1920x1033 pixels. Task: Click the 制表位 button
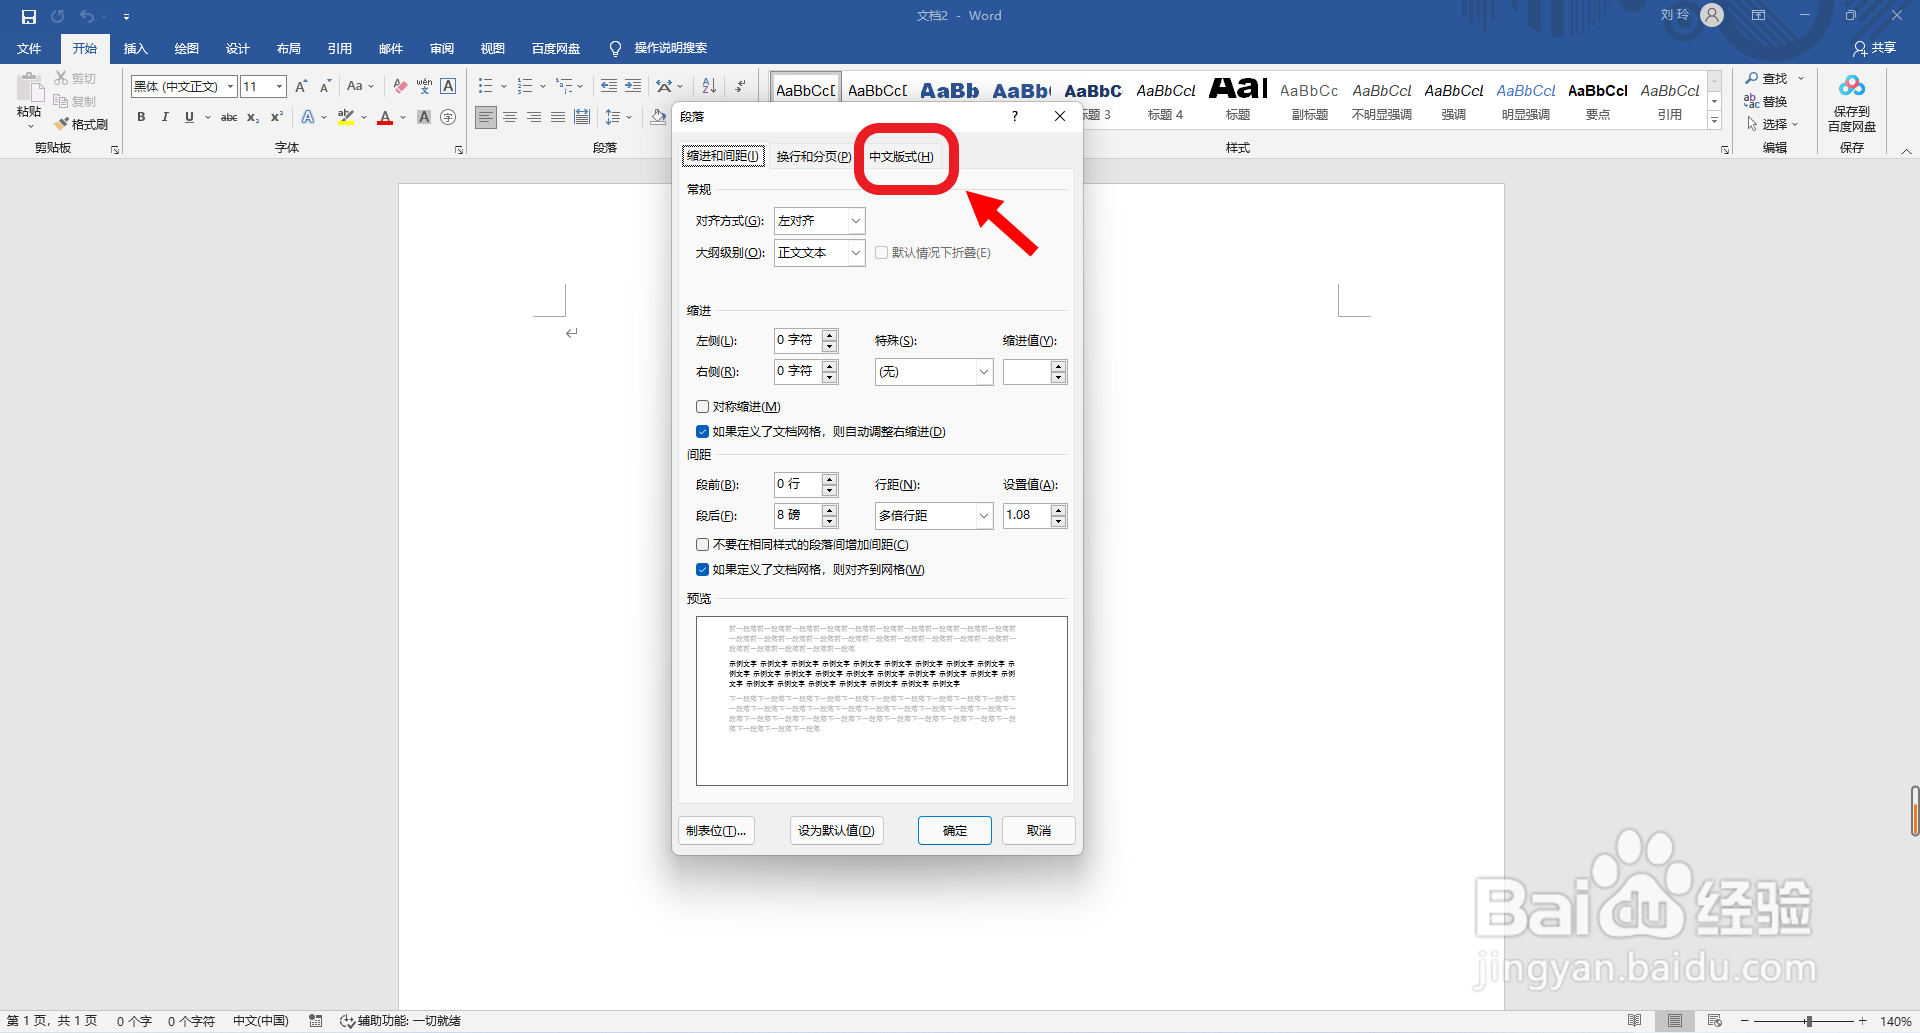pos(716,831)
